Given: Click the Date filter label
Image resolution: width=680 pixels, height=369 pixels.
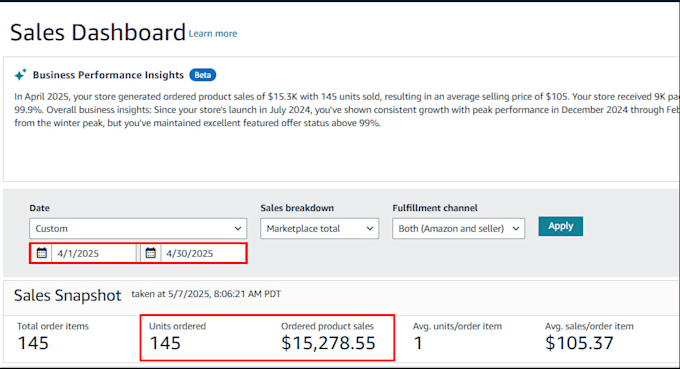Looking at the screenshot, I should tap(39, 208).
